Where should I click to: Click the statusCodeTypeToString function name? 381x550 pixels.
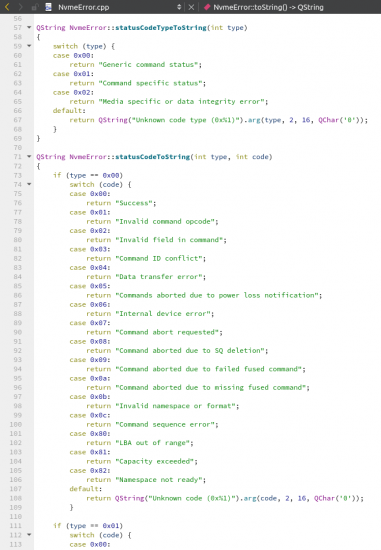[x=161, y=28]
